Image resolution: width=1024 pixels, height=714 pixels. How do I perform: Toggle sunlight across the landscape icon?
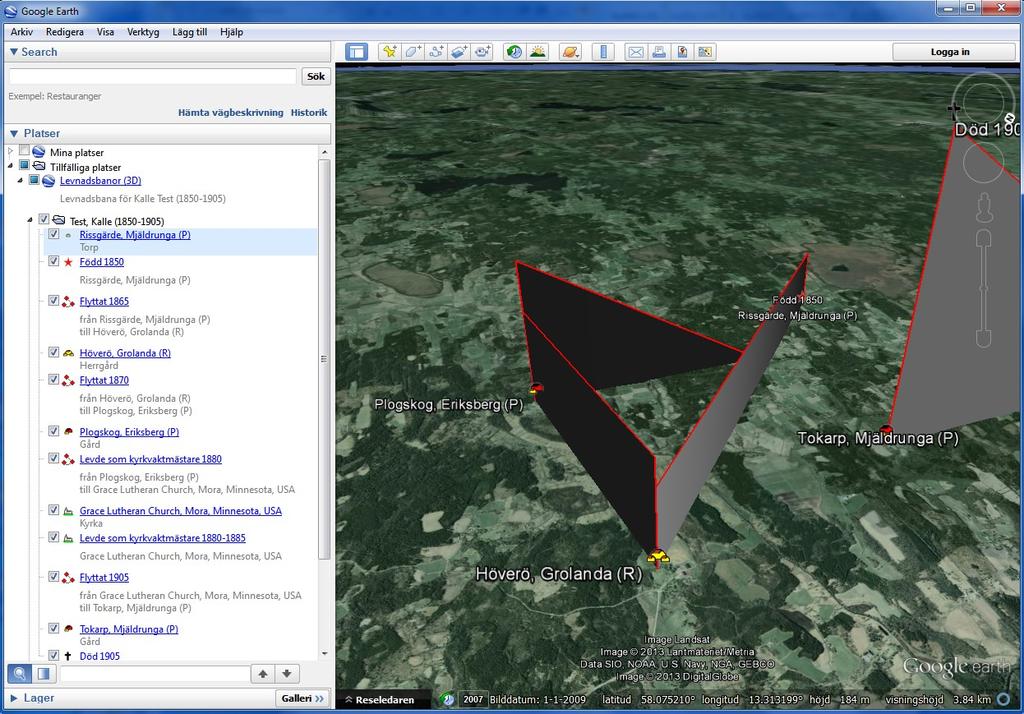(538, 52)
